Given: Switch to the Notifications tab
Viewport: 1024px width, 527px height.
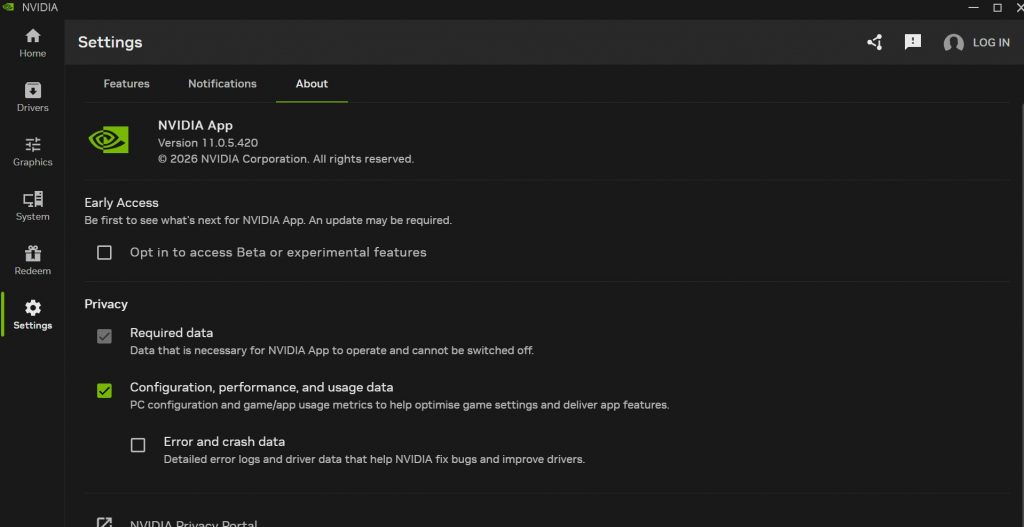Looking at the screenshot, I should tap(222, 84).
